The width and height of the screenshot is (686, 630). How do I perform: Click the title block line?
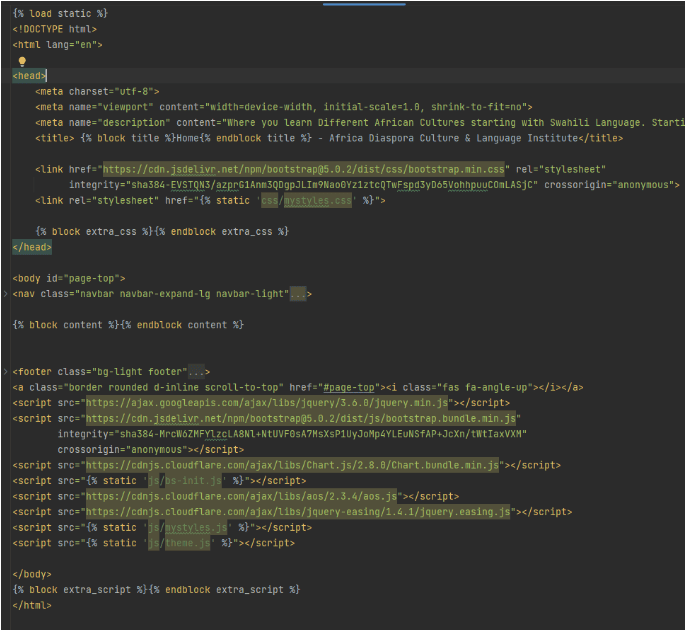pos(329,138)
